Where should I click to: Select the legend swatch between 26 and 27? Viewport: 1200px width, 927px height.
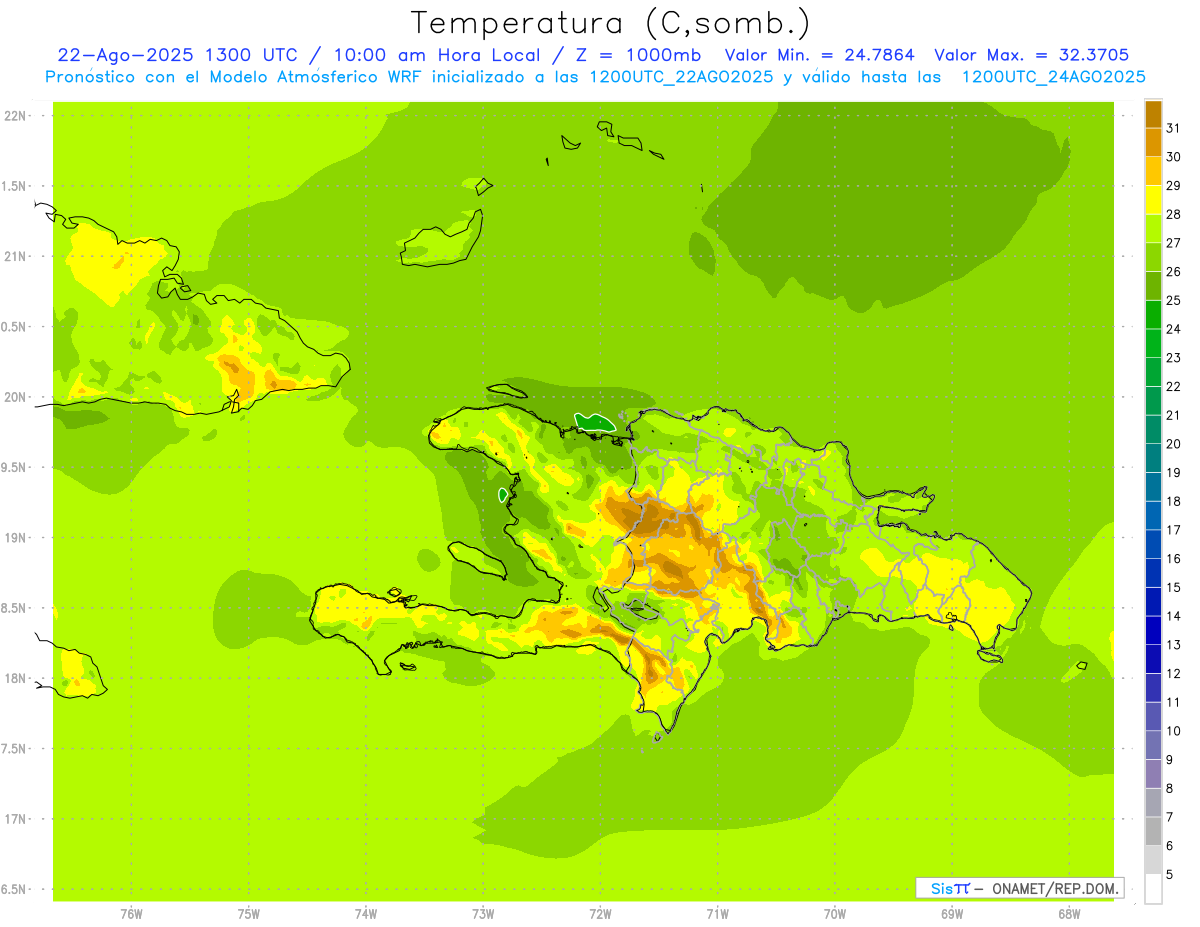click(1153, 257)
